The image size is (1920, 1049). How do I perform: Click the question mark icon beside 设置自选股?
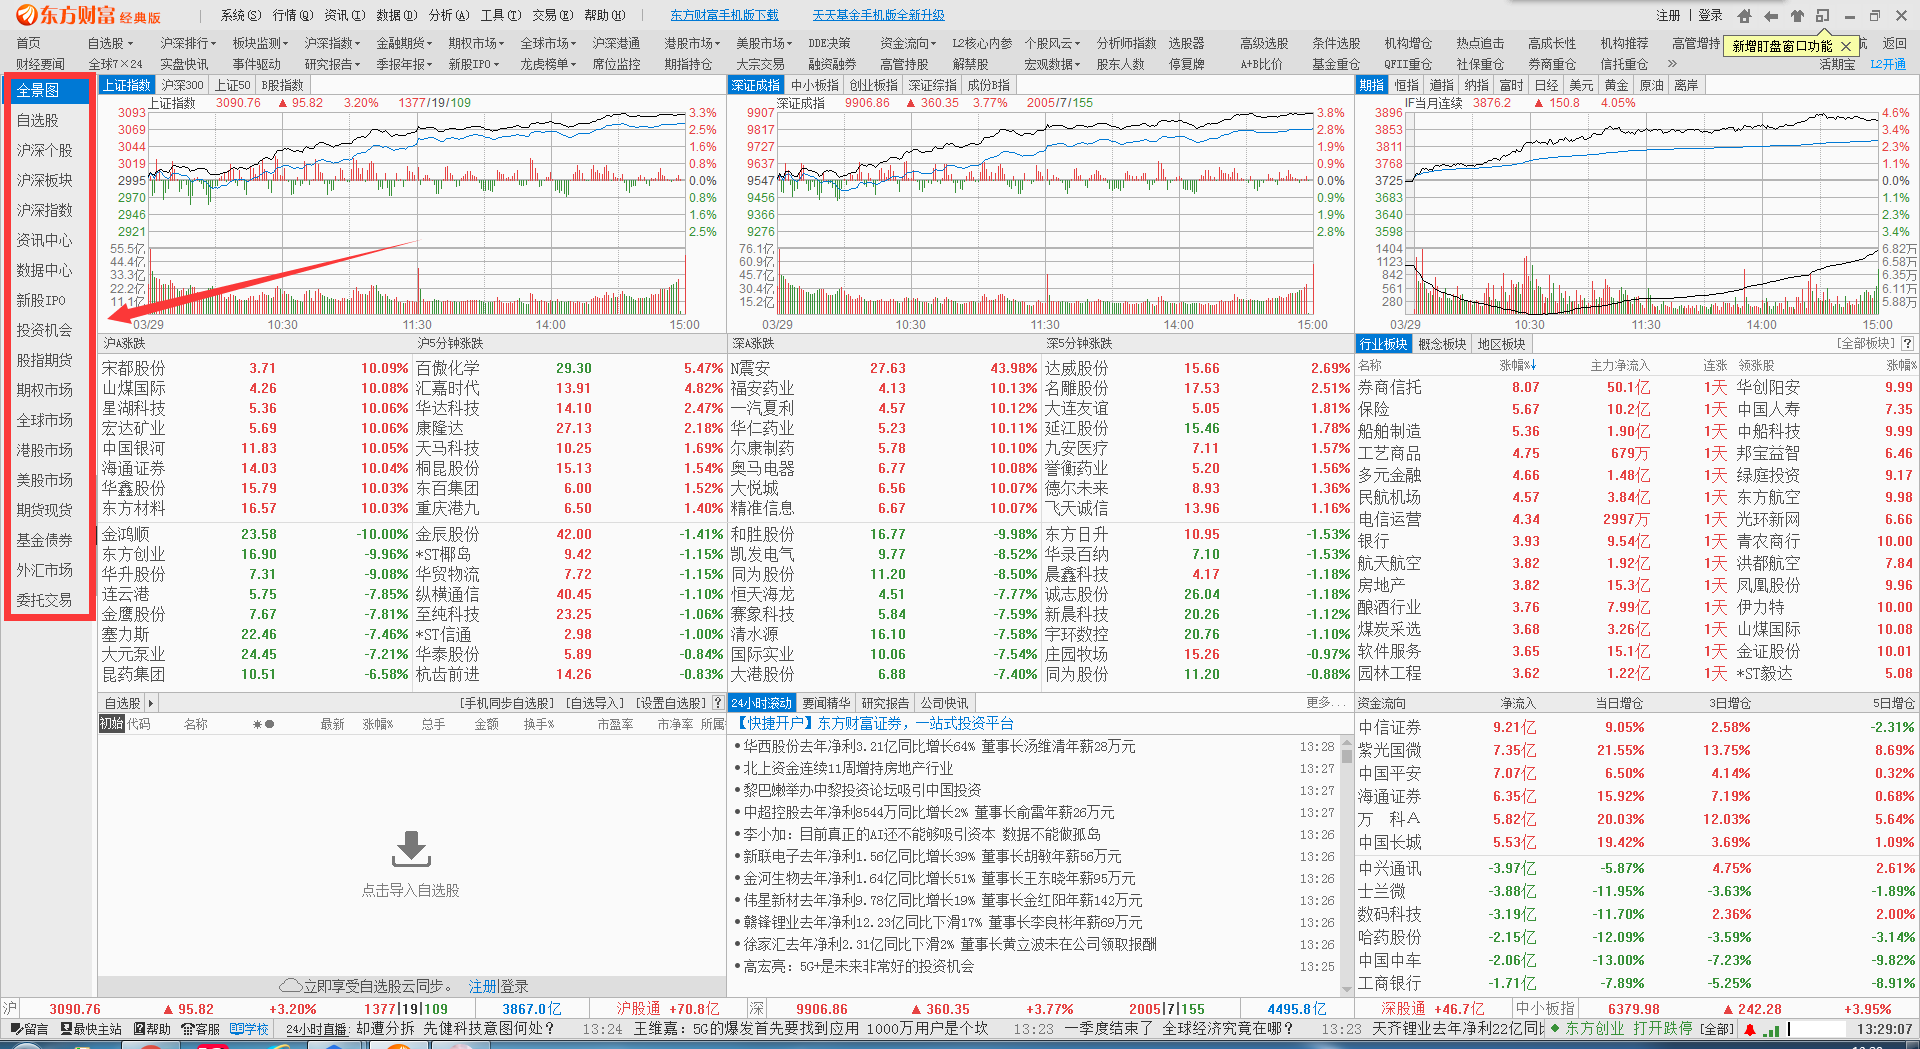click(x=717, y=703)
